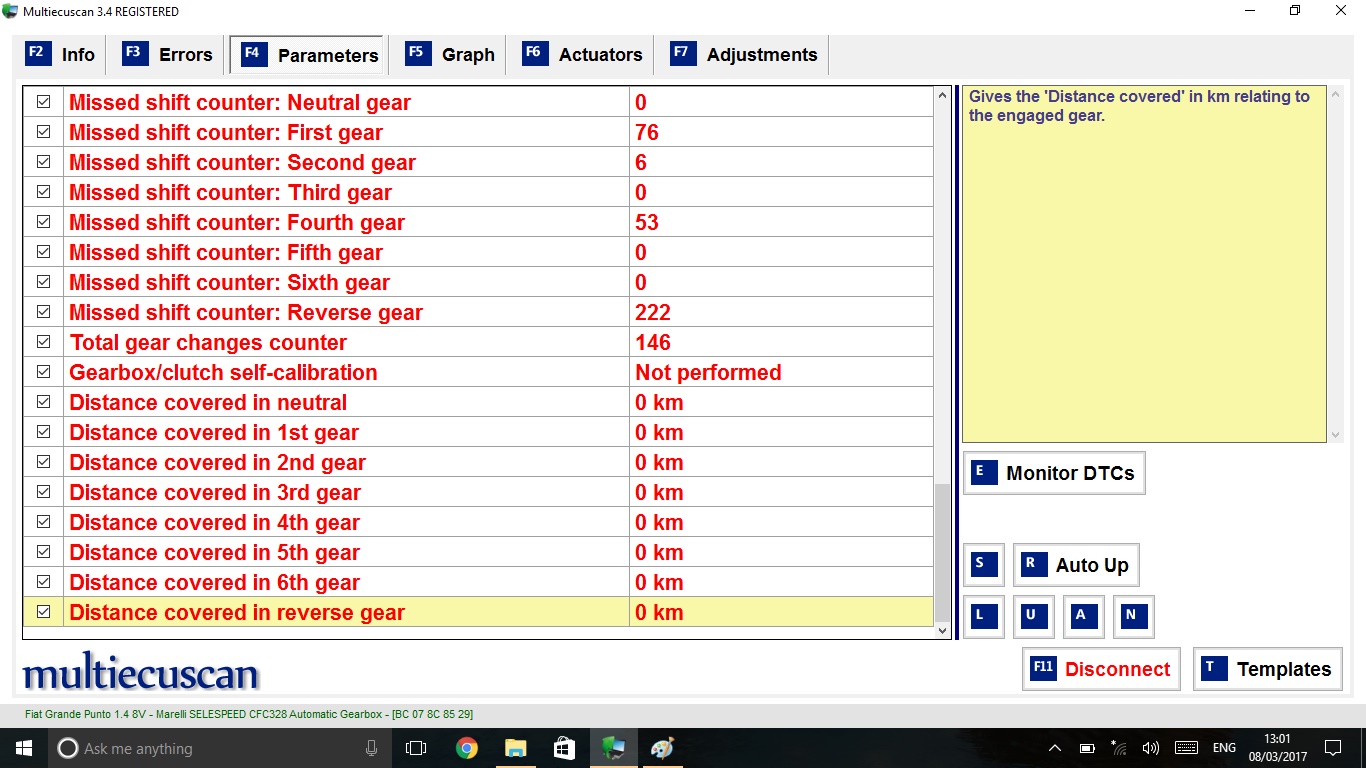This screenshot has width=1366, height=768.
Task: Click the N shortcut button
Action: click(1133, 617)
